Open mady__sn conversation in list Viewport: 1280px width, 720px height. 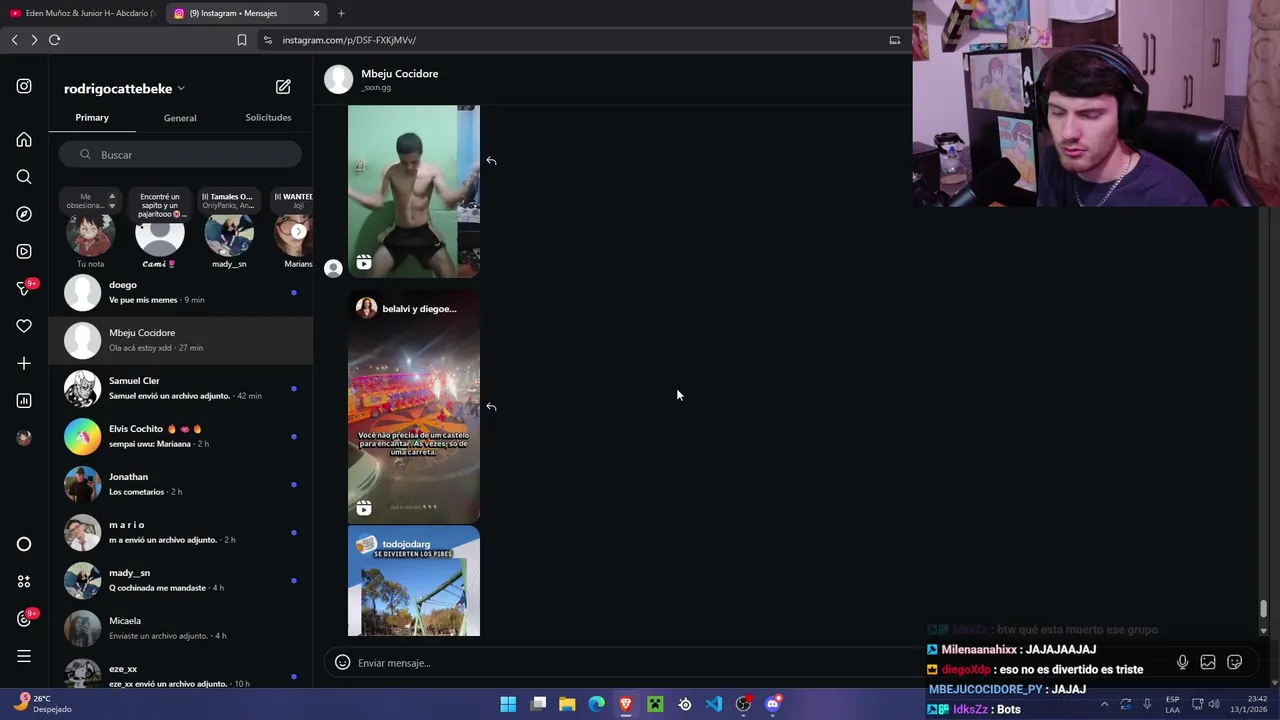(180, 580)
